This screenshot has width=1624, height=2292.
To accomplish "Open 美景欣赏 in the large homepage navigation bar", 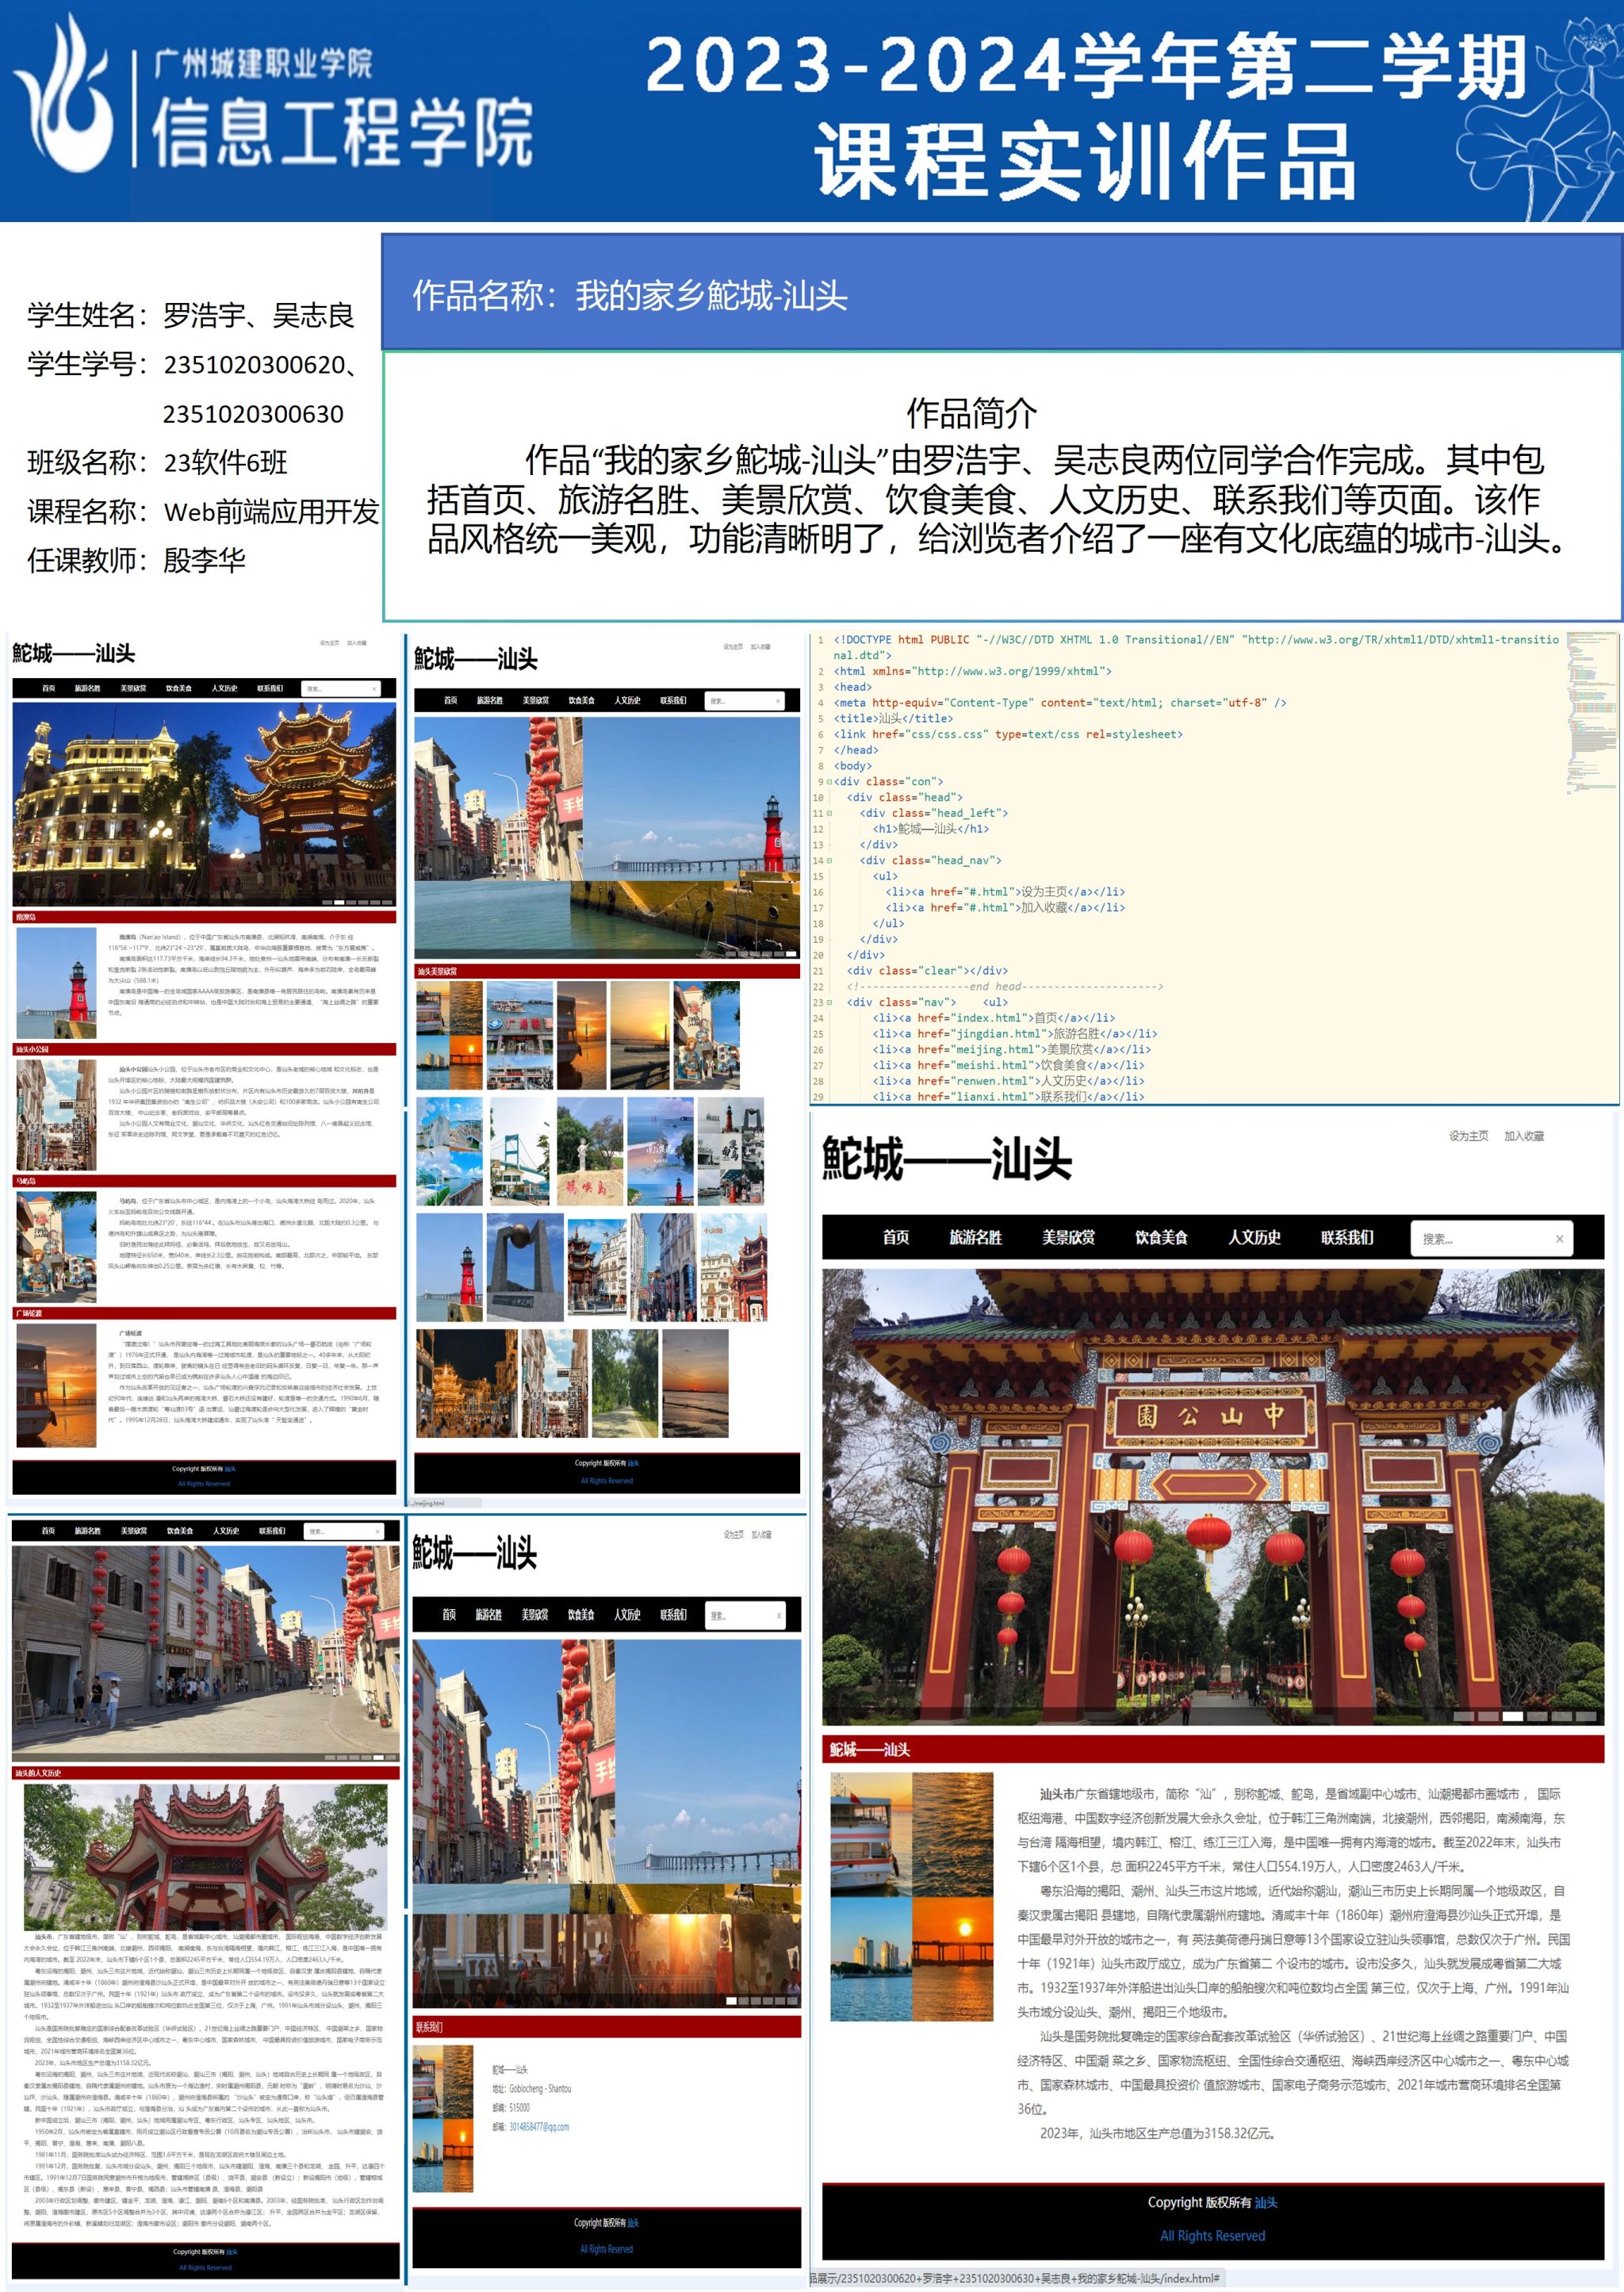I will (x=1068, y=1238).
